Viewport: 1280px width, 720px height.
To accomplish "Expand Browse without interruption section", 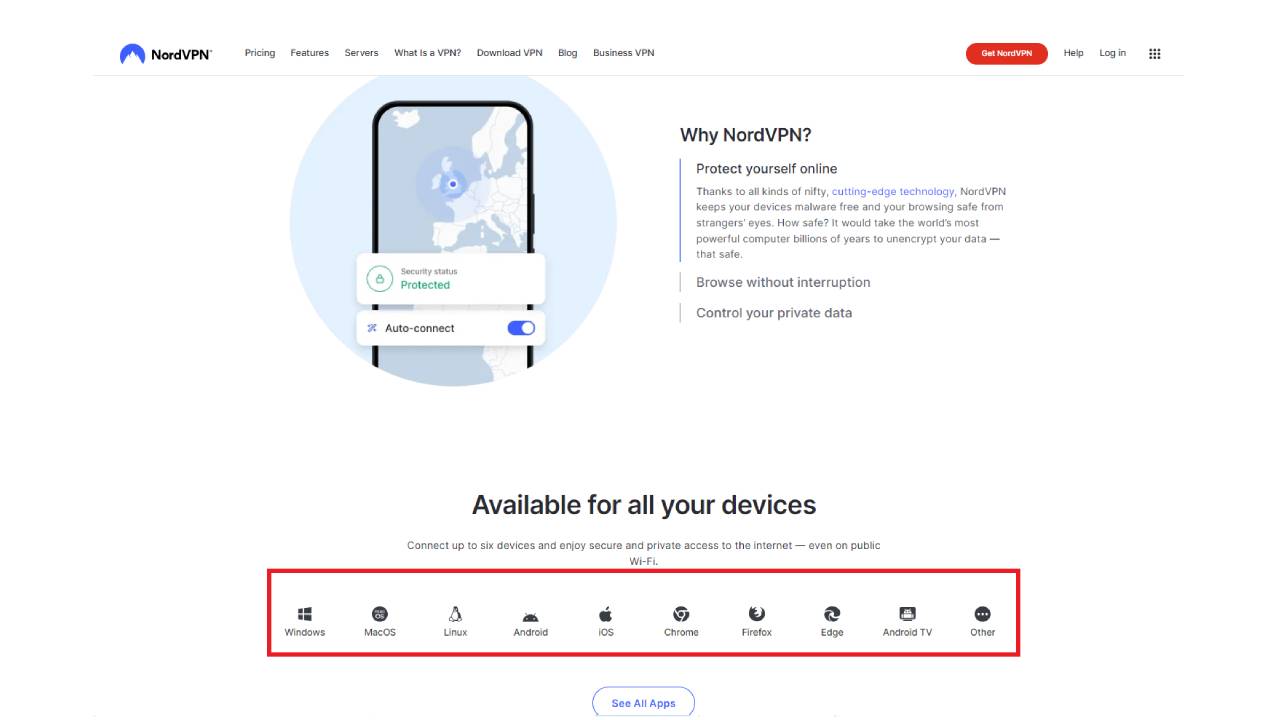I will pyautogui.click(x=783, y=282).
